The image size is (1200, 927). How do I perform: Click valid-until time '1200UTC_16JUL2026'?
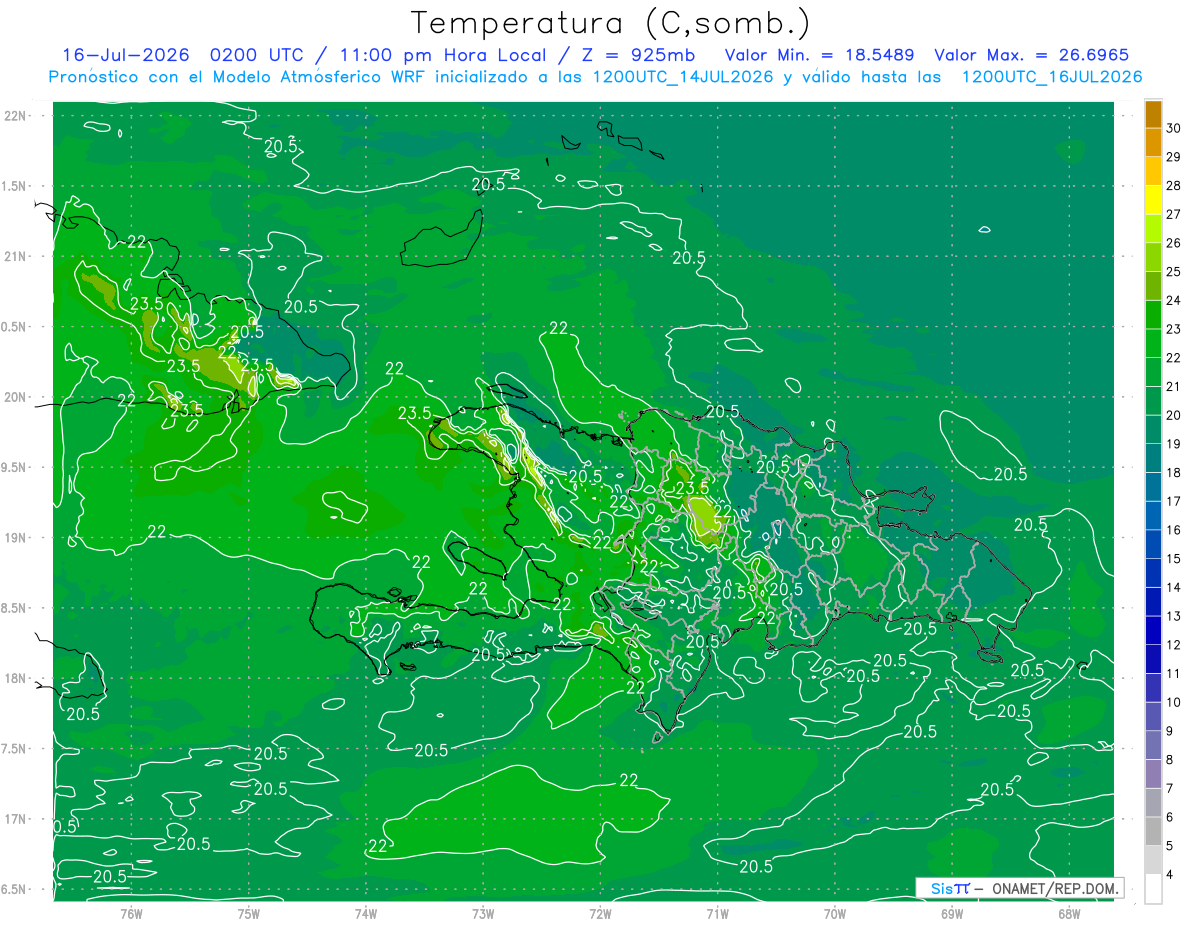tap(1052, 77)
